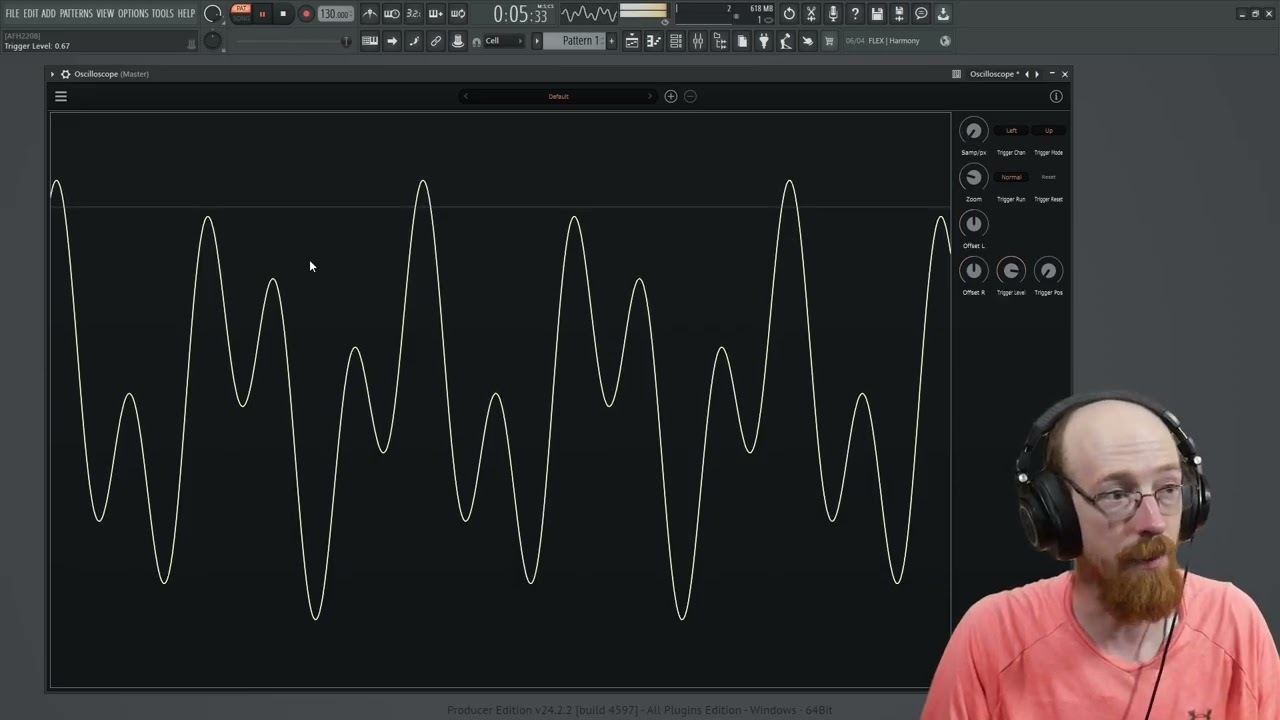Image resolution: width=1280 pixels, height=720 pixels.
Task: Toggle loop recording icon
Action: coord(457,14)
